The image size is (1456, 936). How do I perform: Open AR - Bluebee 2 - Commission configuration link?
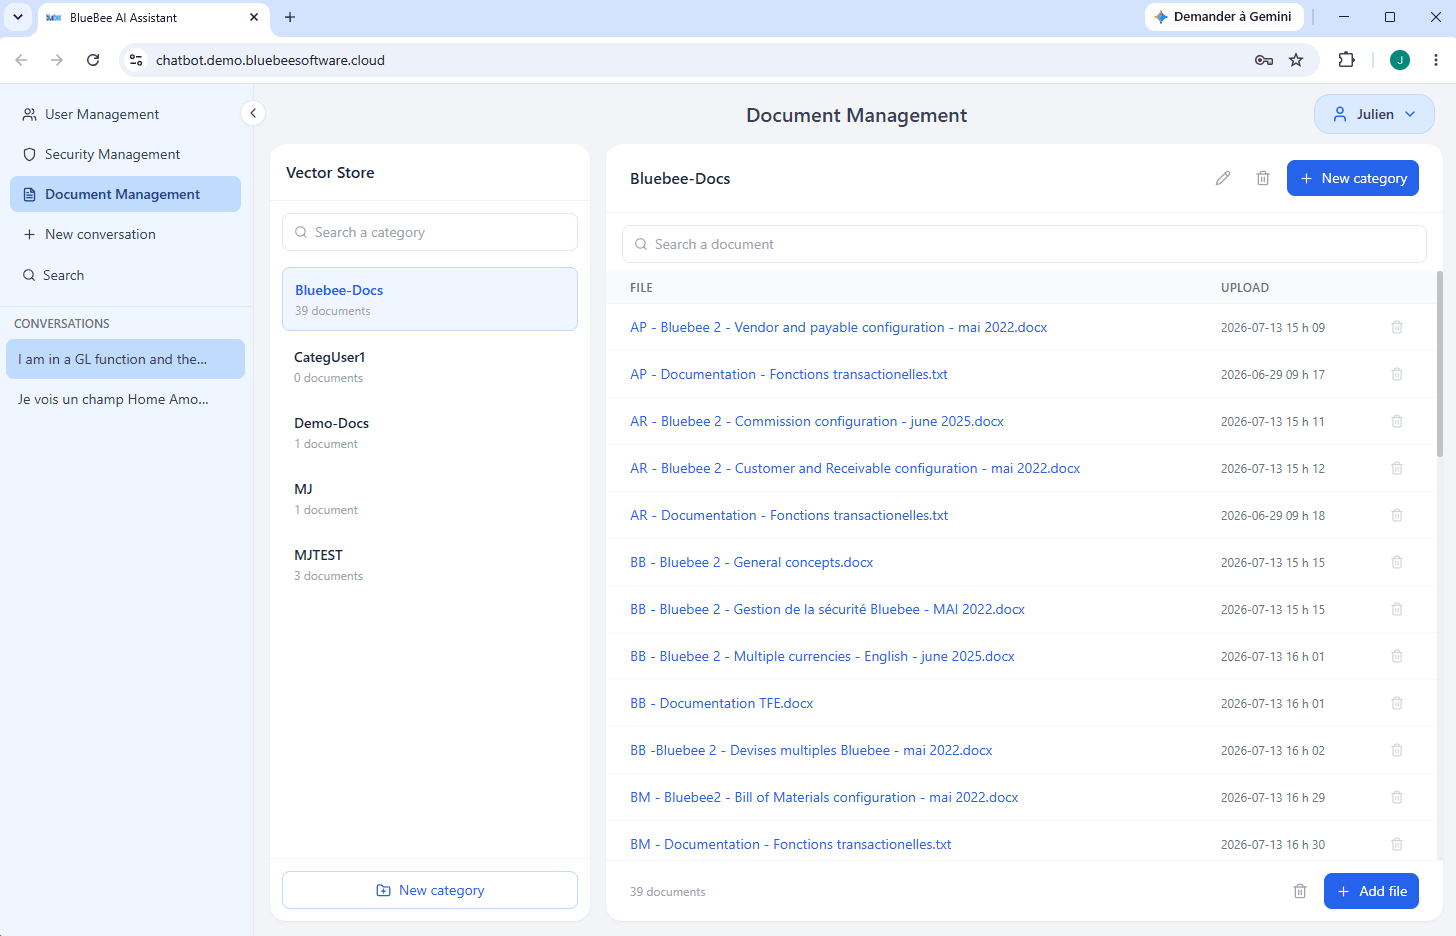tap(817, 421)
